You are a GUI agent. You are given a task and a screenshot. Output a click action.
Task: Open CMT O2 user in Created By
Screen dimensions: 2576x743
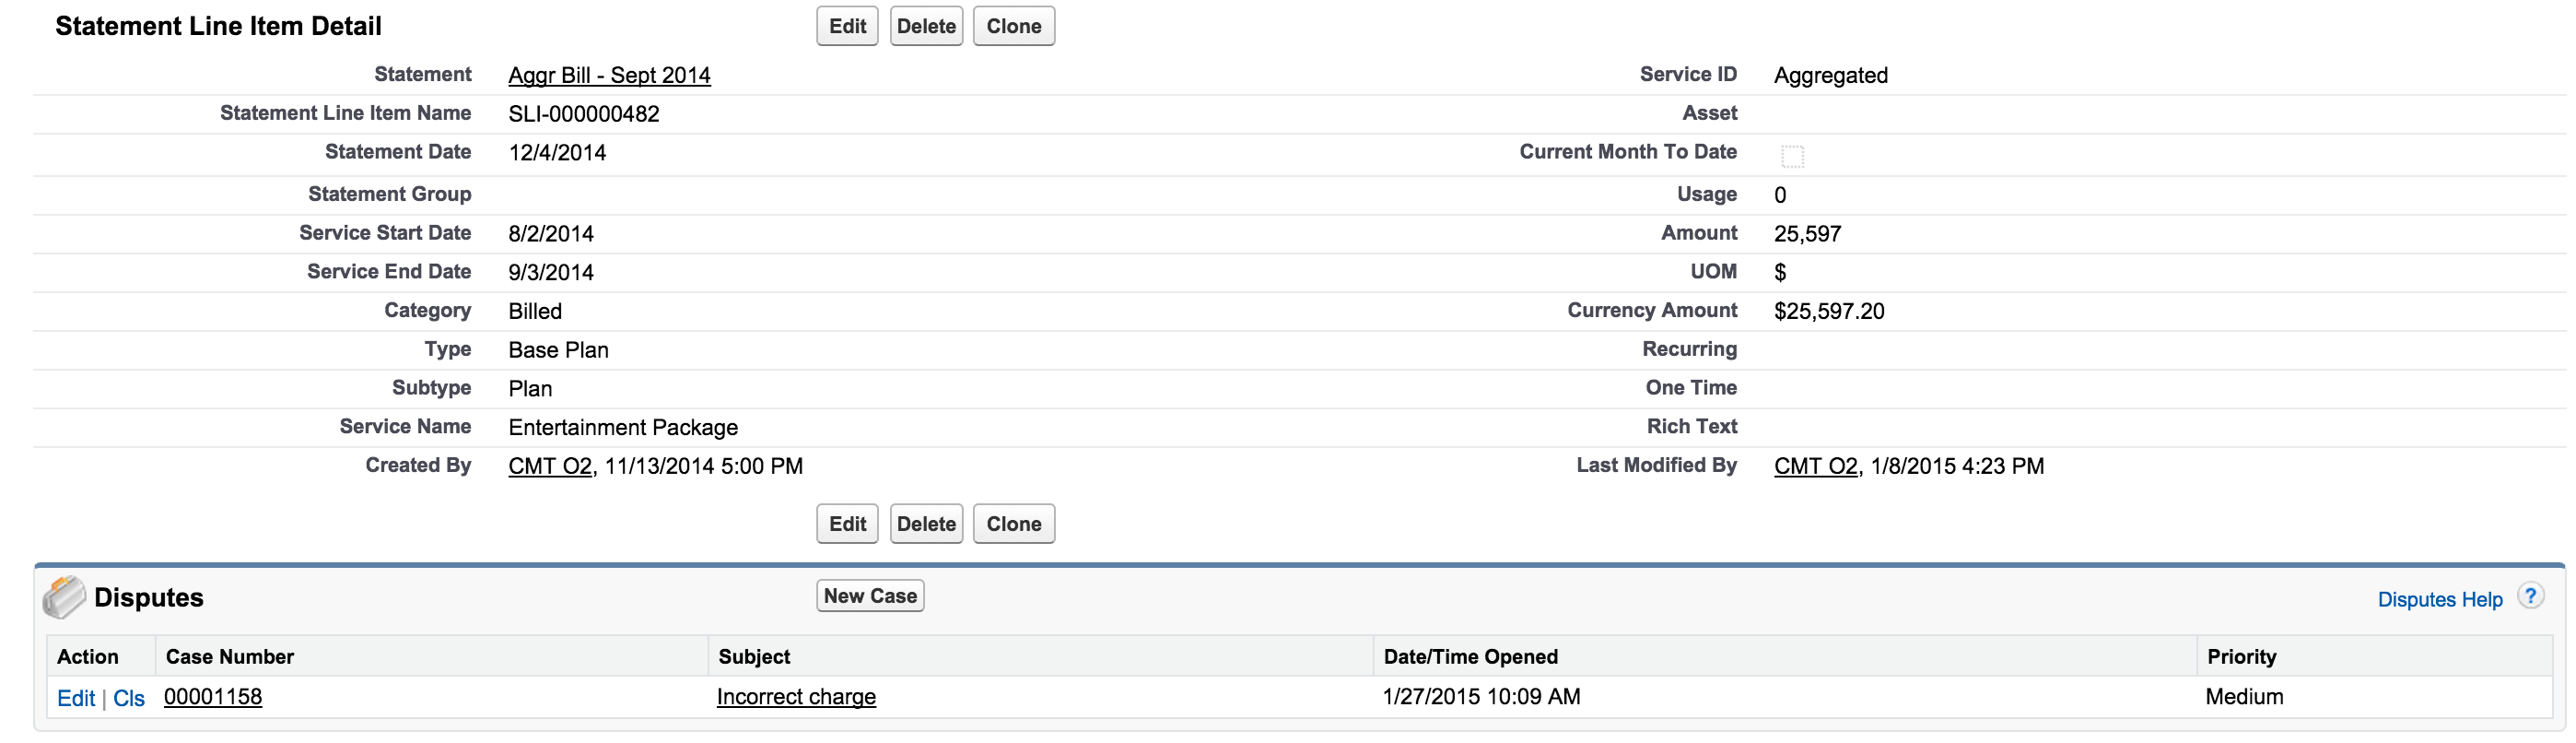pyautogui.click(x=550, y=466)
